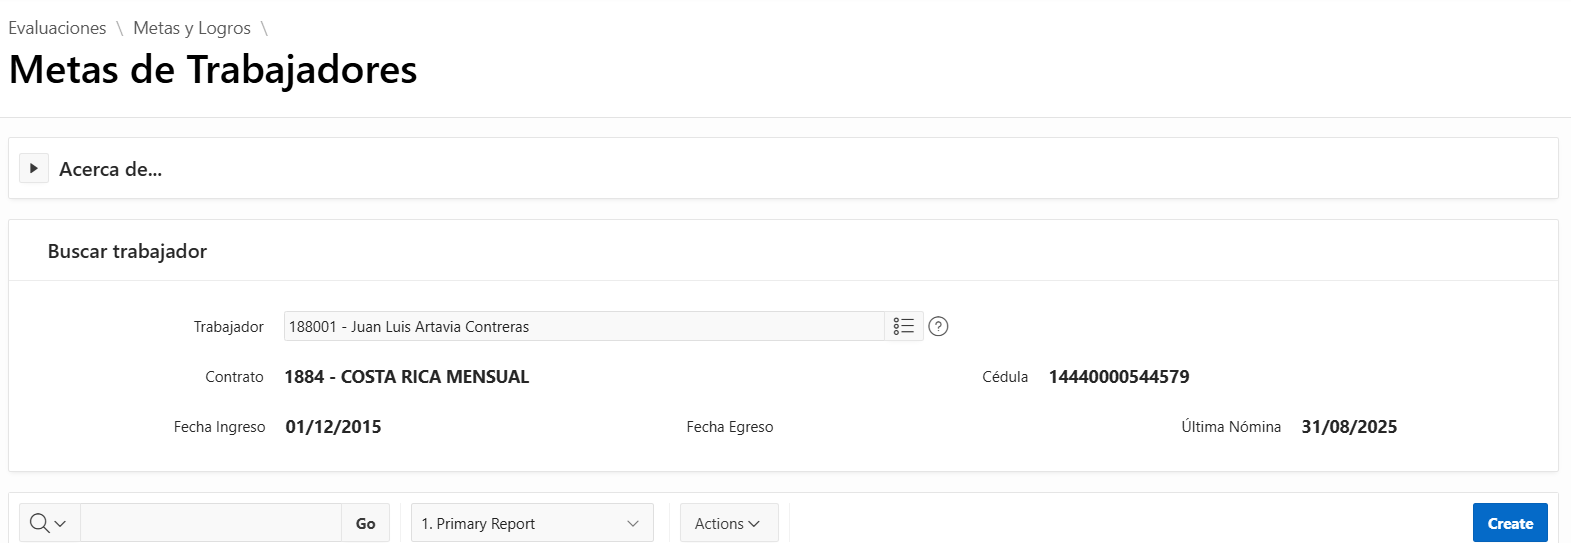Click the Fecha Ingreso date 01/12/2015
This screenshot has width=1571, height=543.
(333, 427)
